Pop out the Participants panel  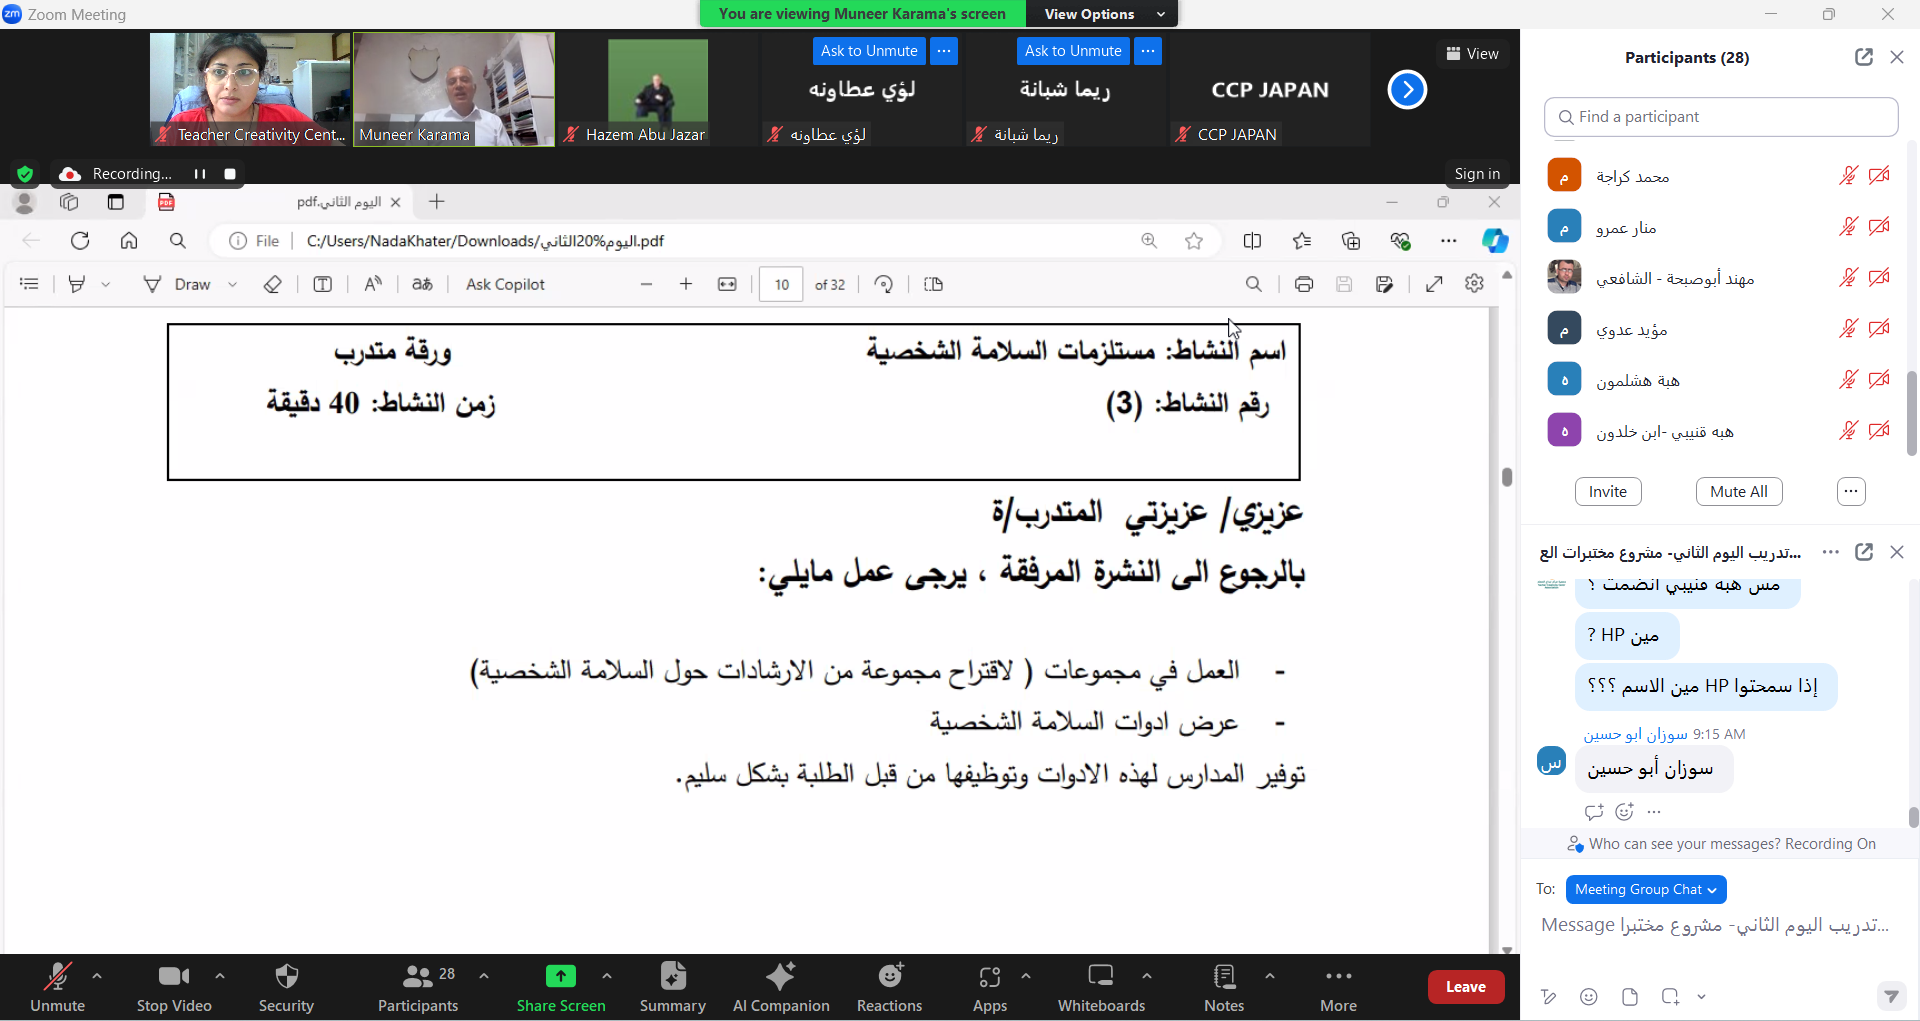click(x=1863, y=57)
